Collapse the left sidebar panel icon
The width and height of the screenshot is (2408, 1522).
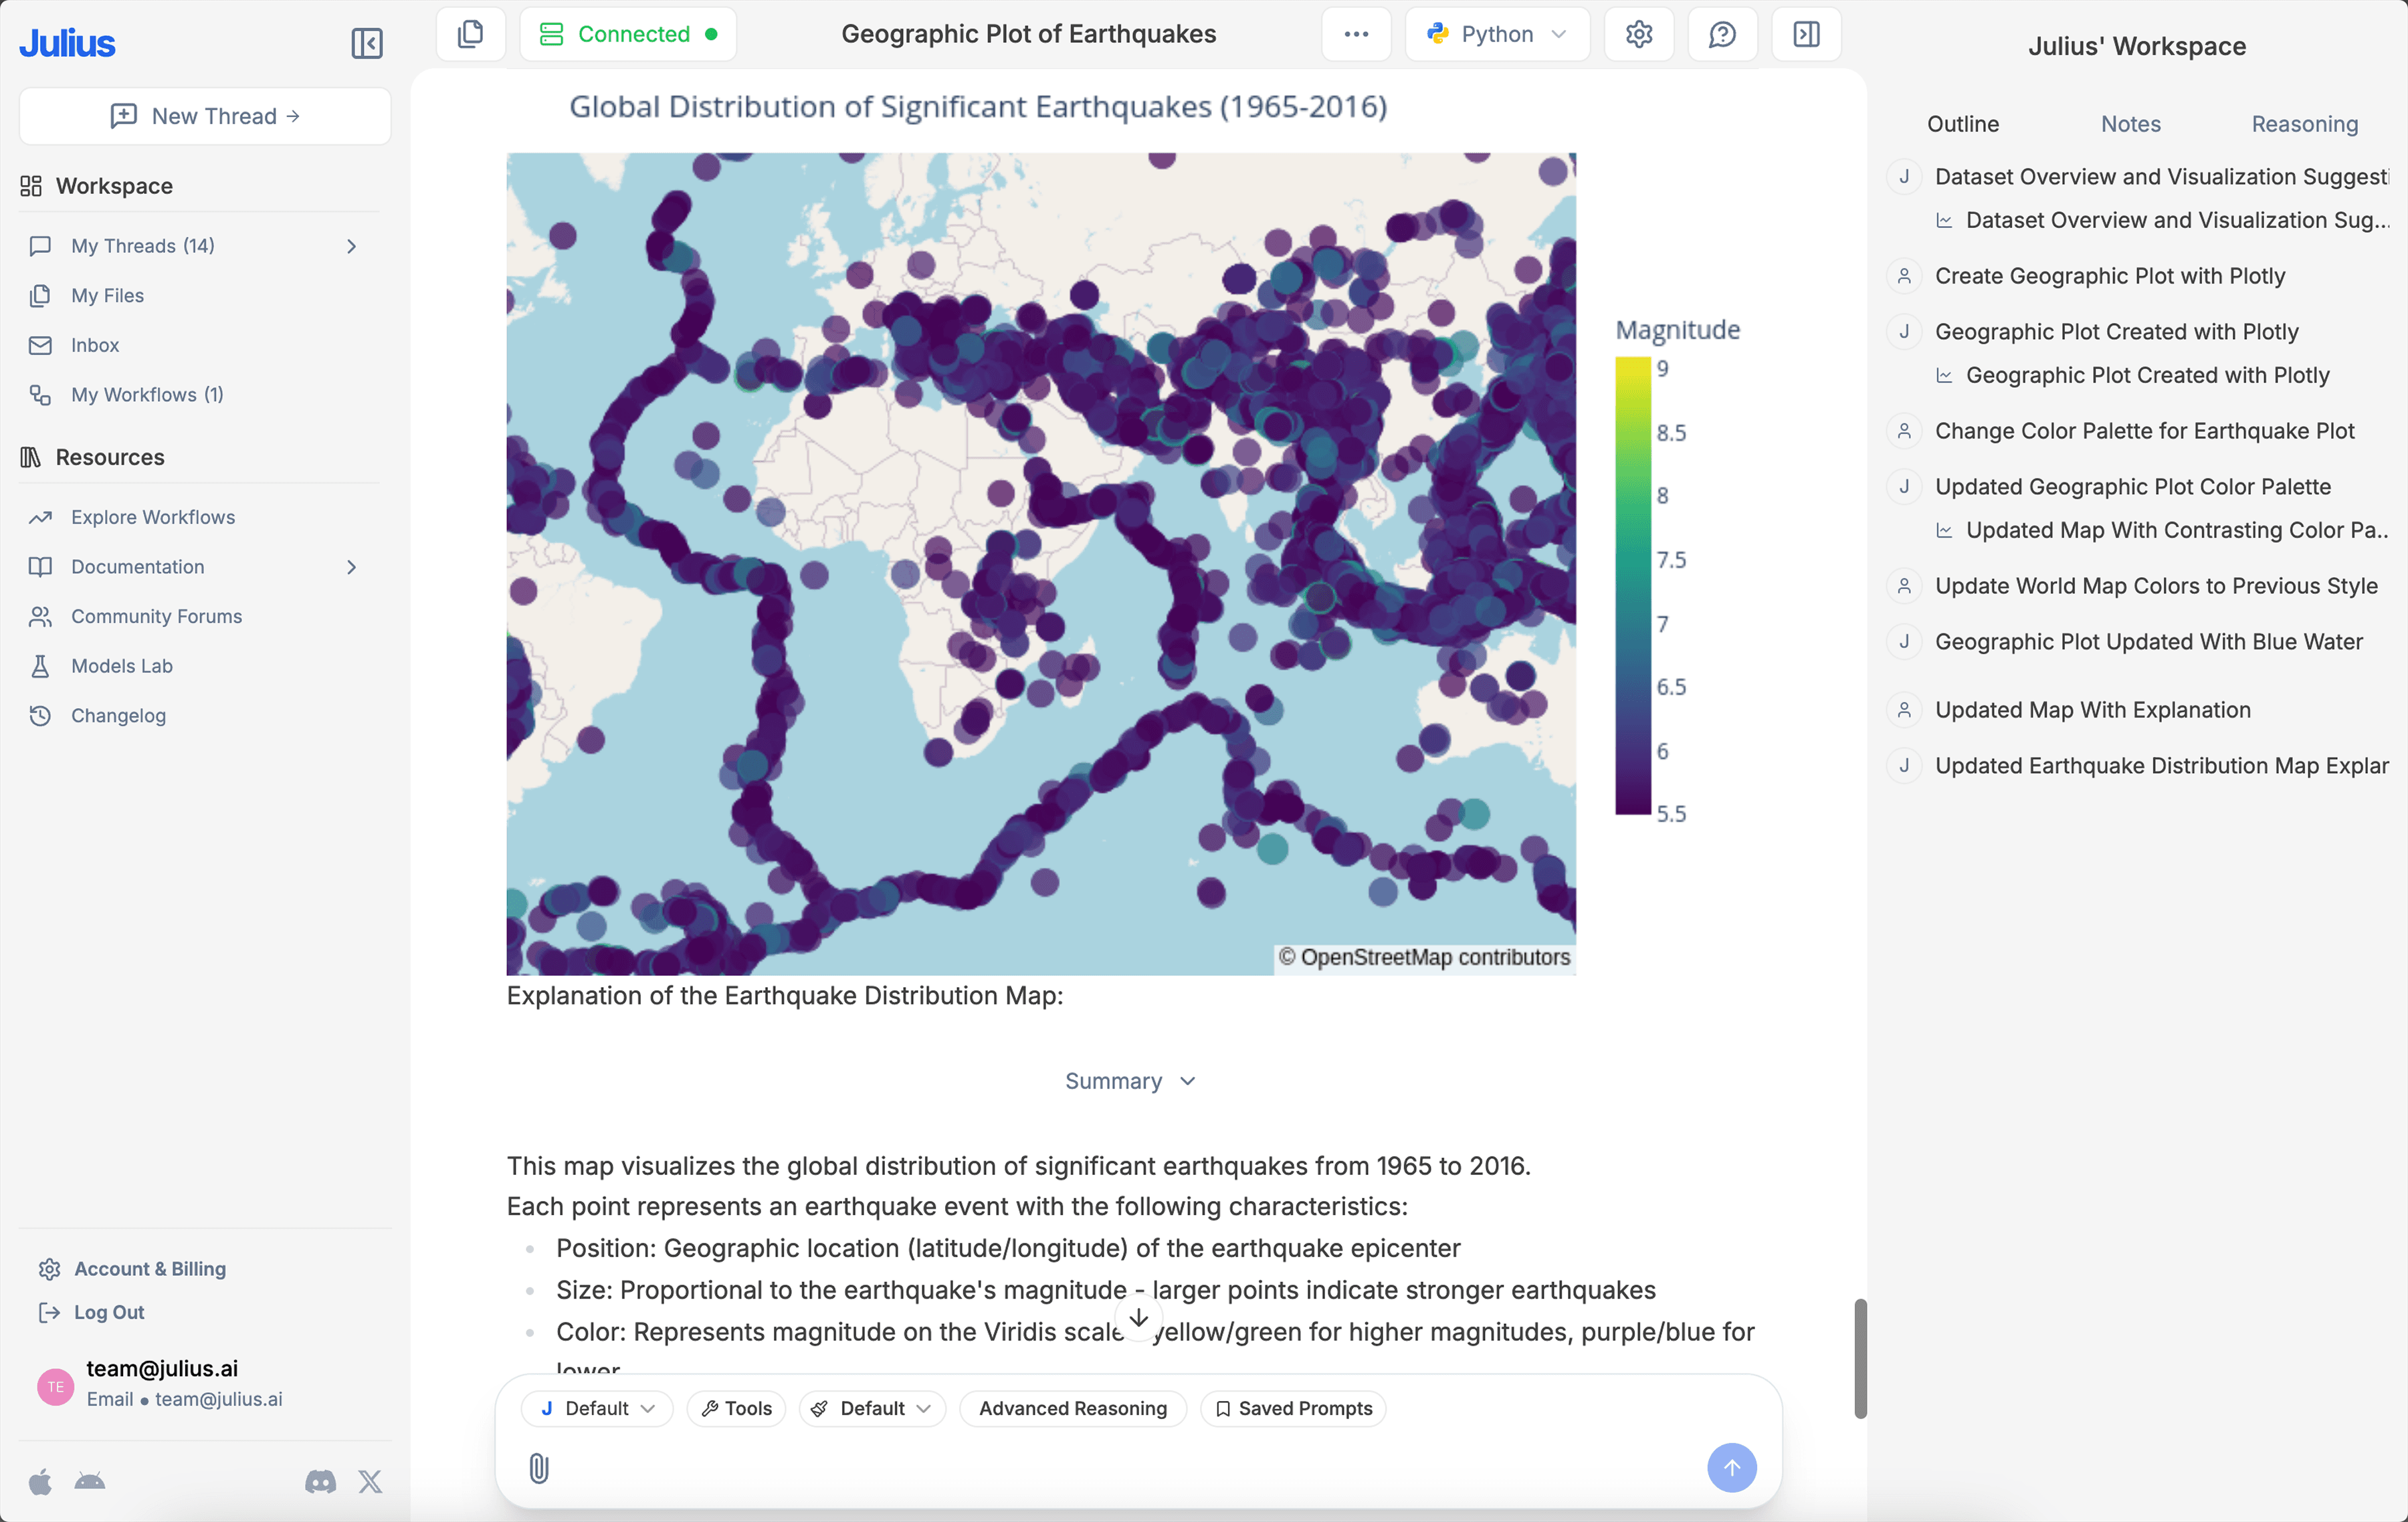367,43
